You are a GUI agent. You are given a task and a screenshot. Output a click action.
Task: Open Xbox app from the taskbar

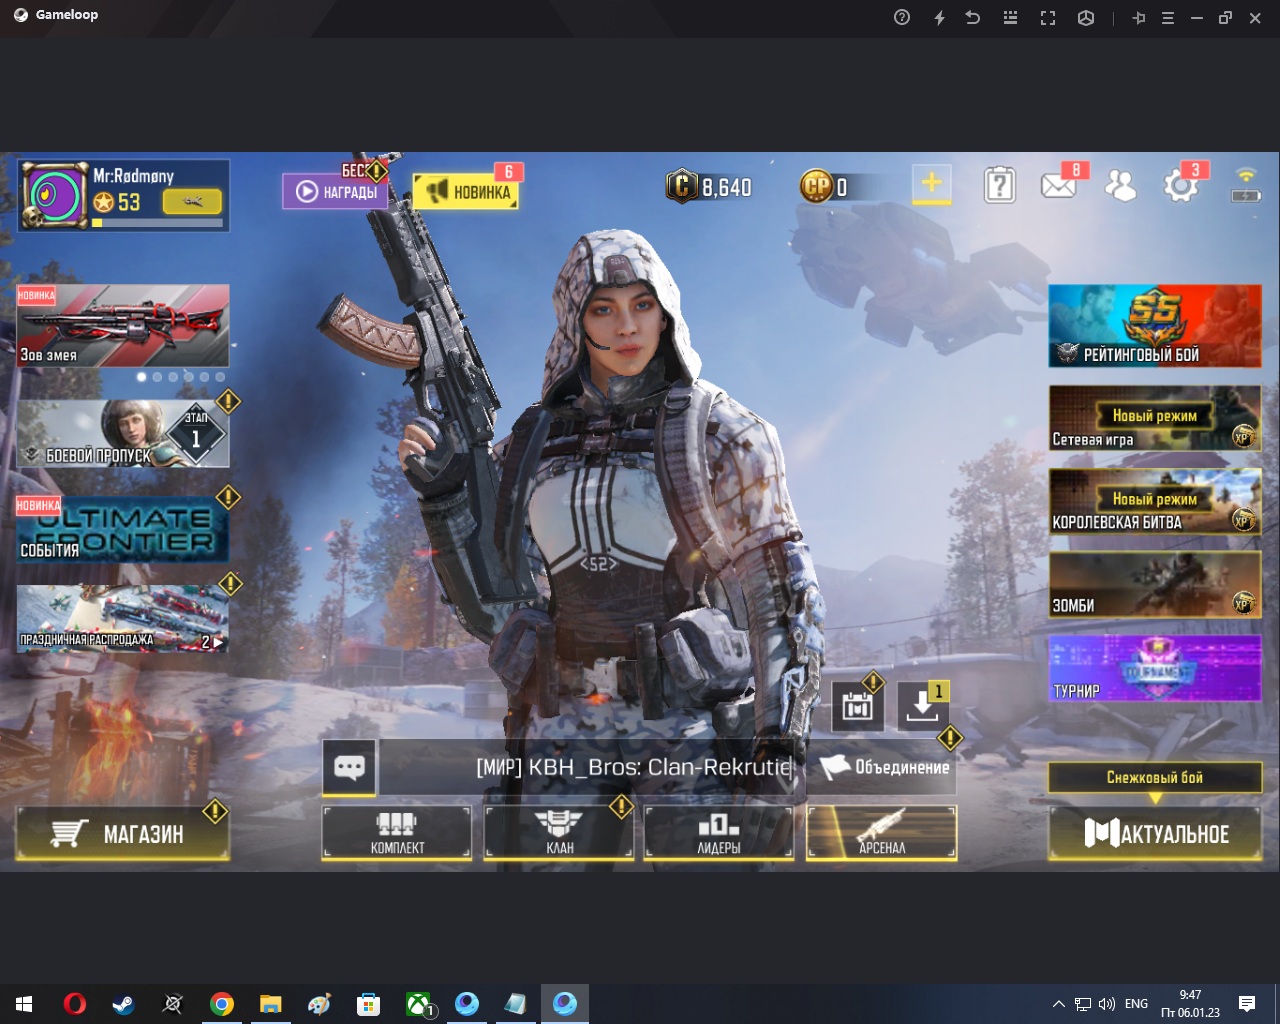pyautogui.click(x=418, y=1004)
